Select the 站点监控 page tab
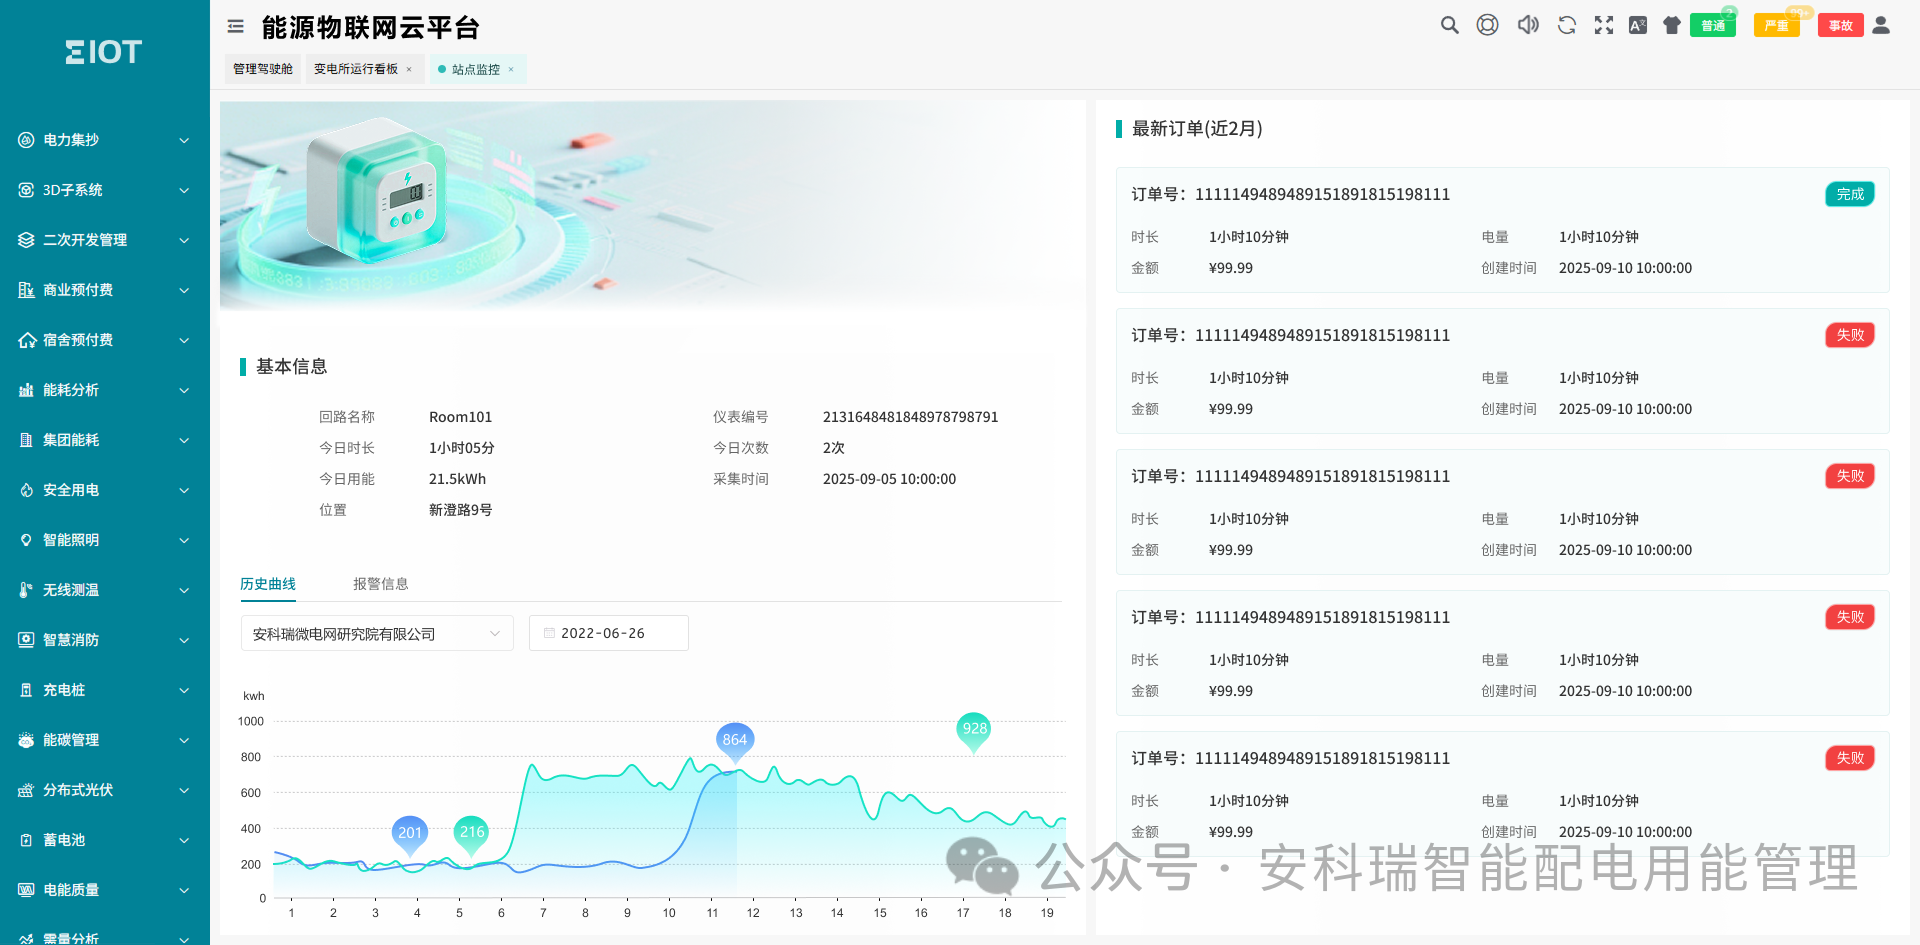The width and height of the screenshot is (1920, 945). tap(476, 69)
